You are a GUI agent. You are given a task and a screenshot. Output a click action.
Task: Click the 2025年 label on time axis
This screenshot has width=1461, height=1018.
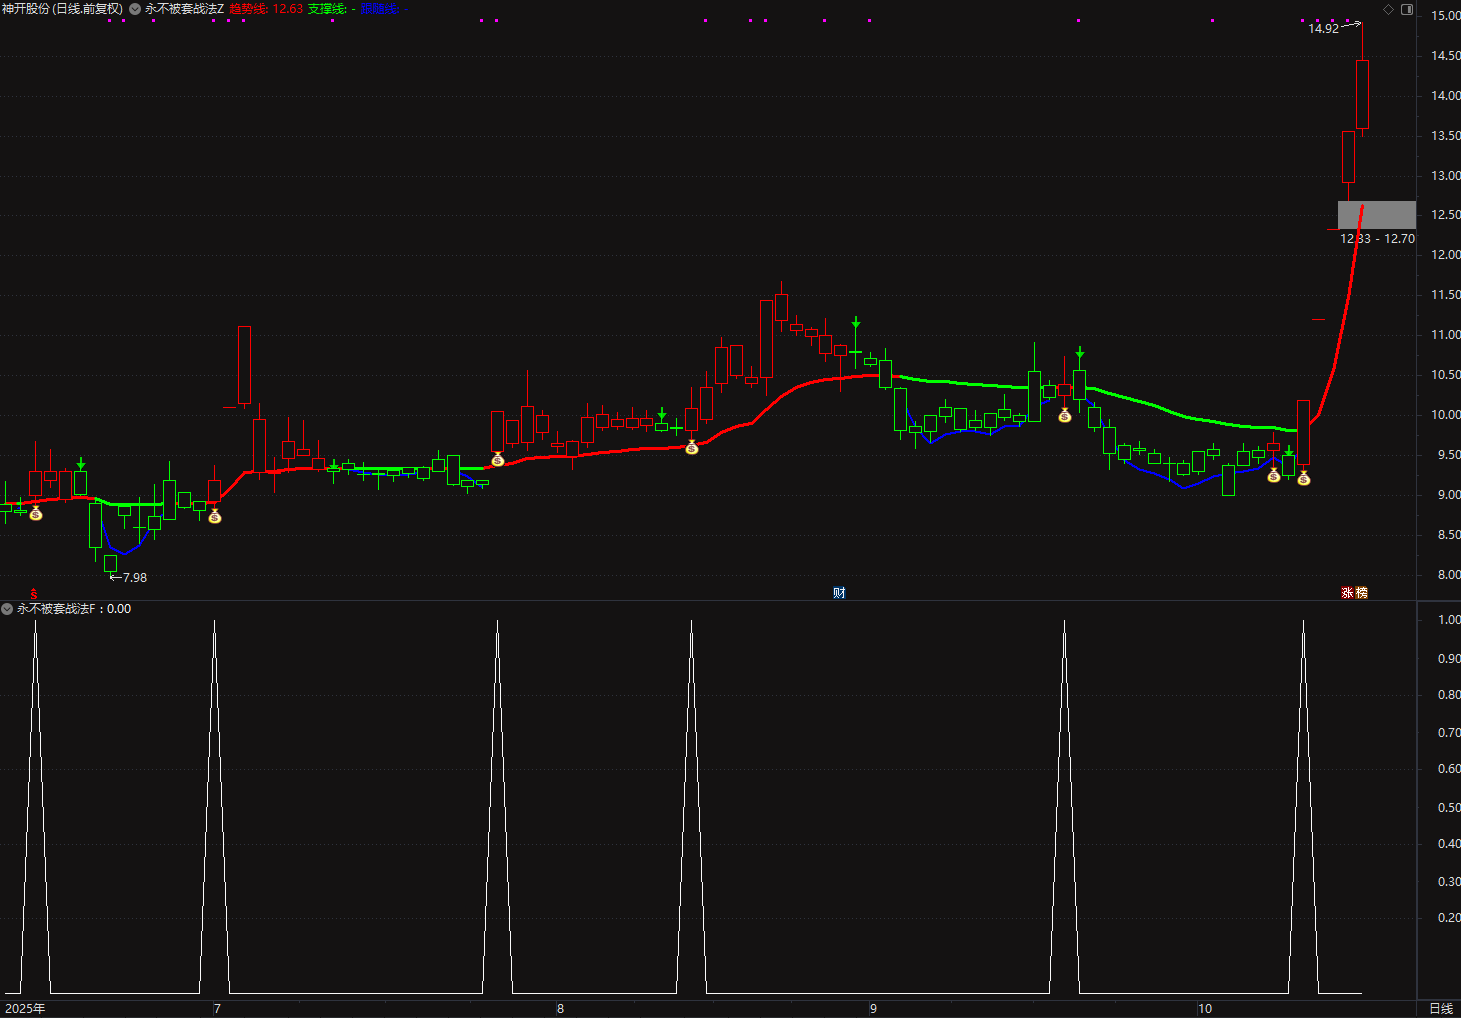tap(25, 1008)
